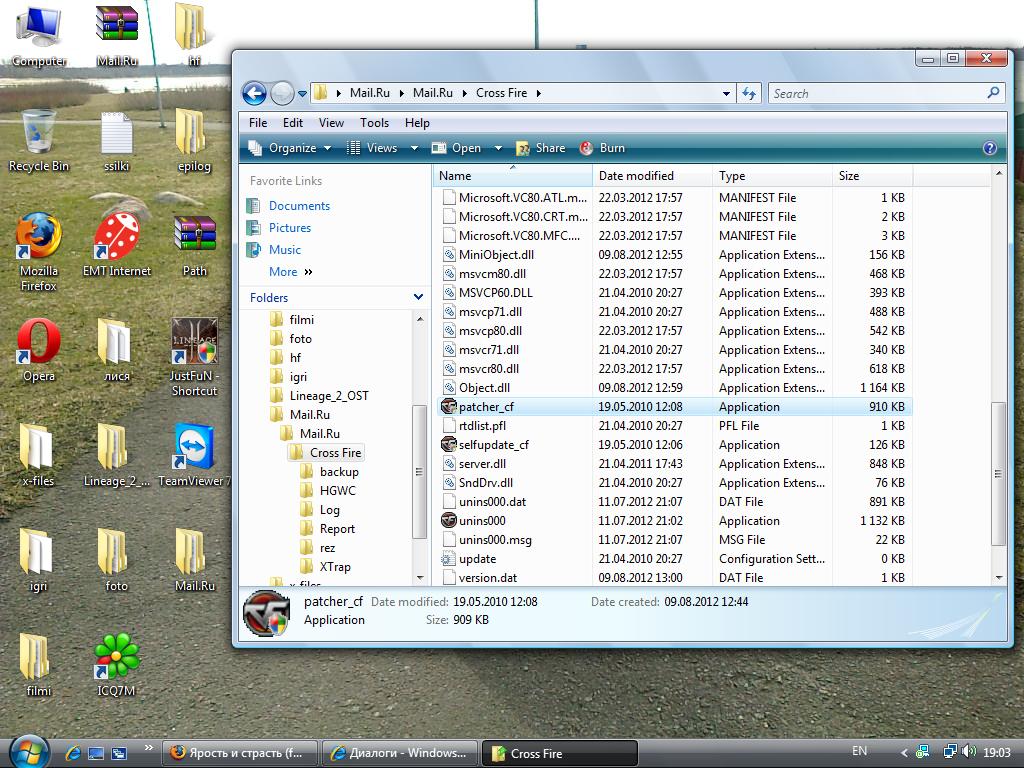The height and width of the screenshot is (768, 1024).
Task: Open the Help menu
Action: 417,123
